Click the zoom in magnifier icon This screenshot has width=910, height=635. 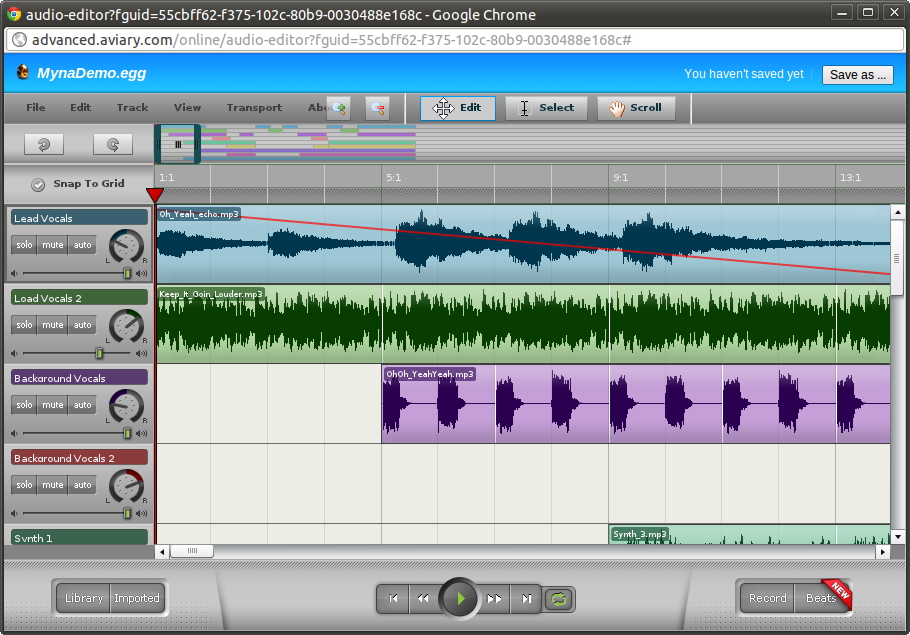pyautogui.click(x=339, y=108)
